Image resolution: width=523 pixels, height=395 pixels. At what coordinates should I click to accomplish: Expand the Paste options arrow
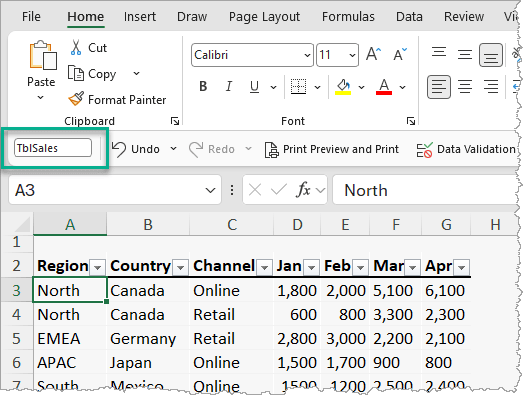[x=40, y=97]
